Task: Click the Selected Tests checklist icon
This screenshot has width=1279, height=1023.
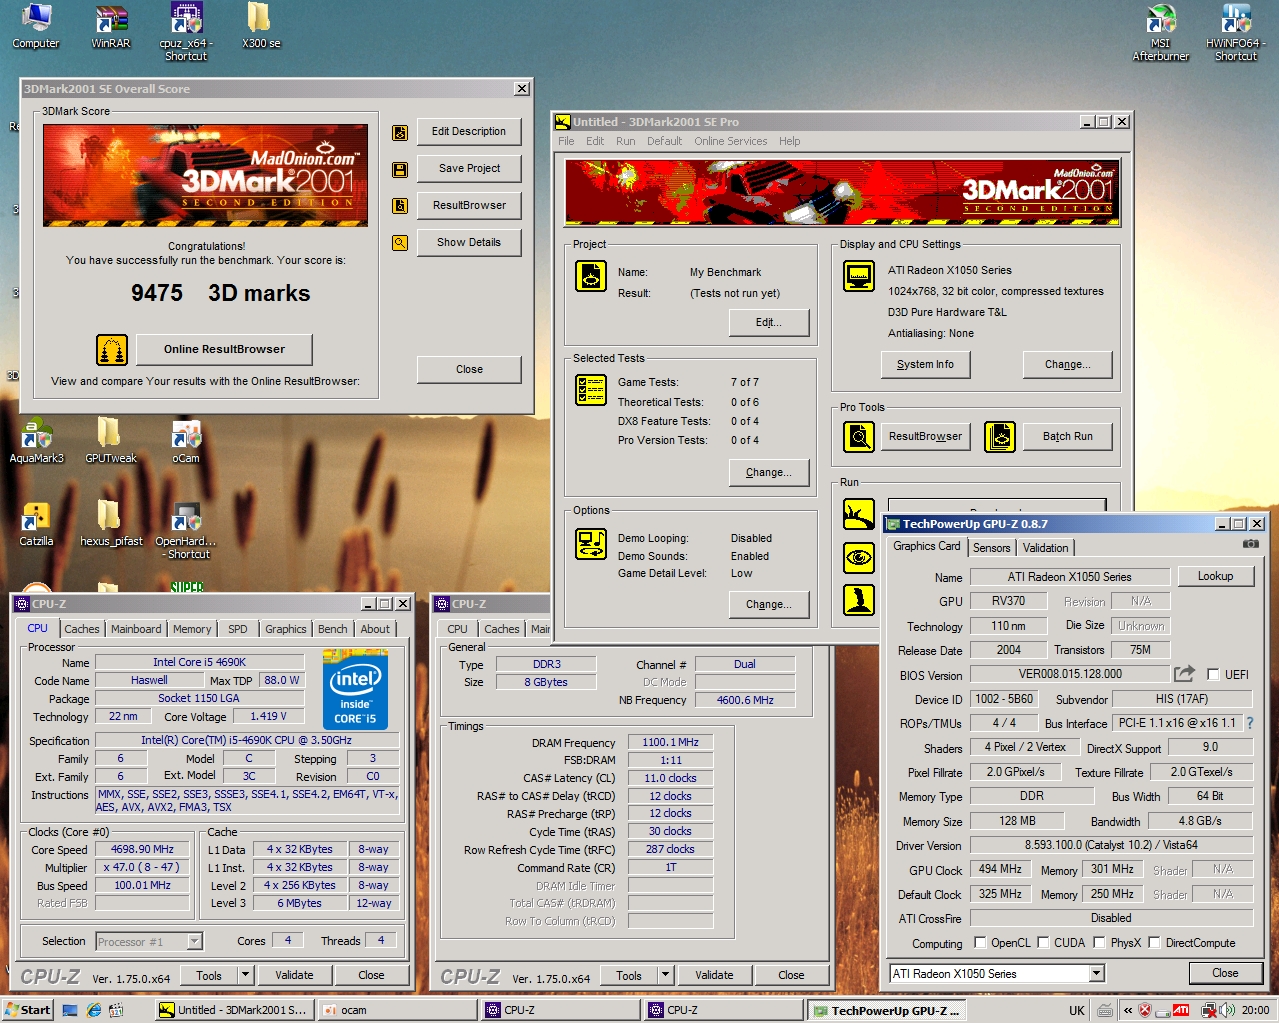Action: pyautogui.click(x=591, y=389)
